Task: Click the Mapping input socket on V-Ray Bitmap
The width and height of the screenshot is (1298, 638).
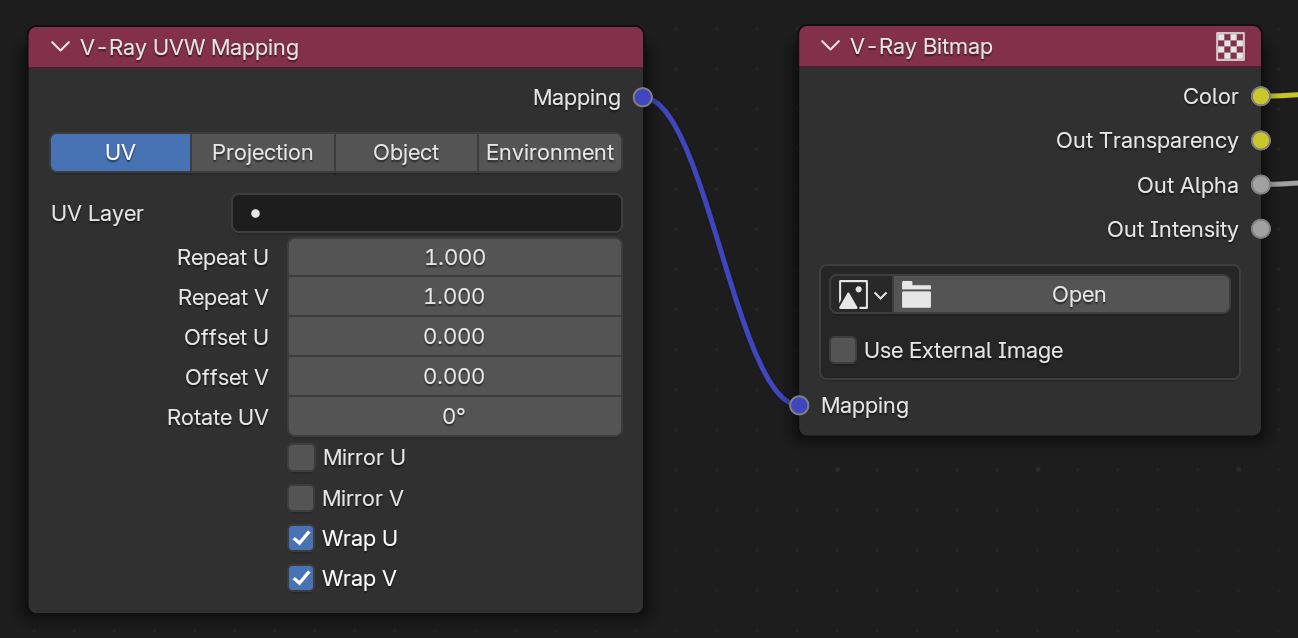Action: [799, 405]
